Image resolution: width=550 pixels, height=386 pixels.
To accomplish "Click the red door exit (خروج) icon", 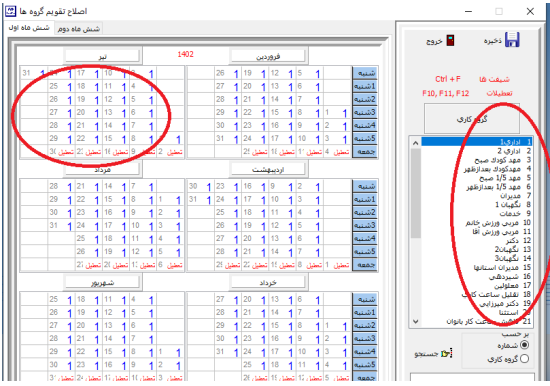I will pyautogui.click(x=450, y=40).
